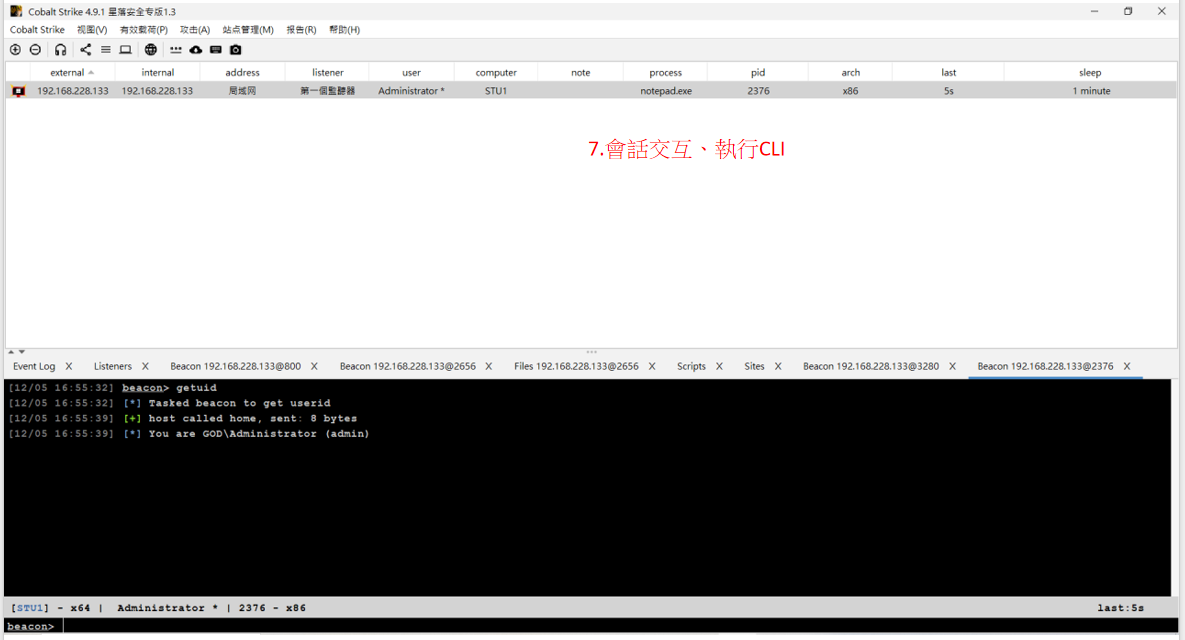Sort by the internal column header
Viewport: 1185px width, 640px height.
pos(158,73)
